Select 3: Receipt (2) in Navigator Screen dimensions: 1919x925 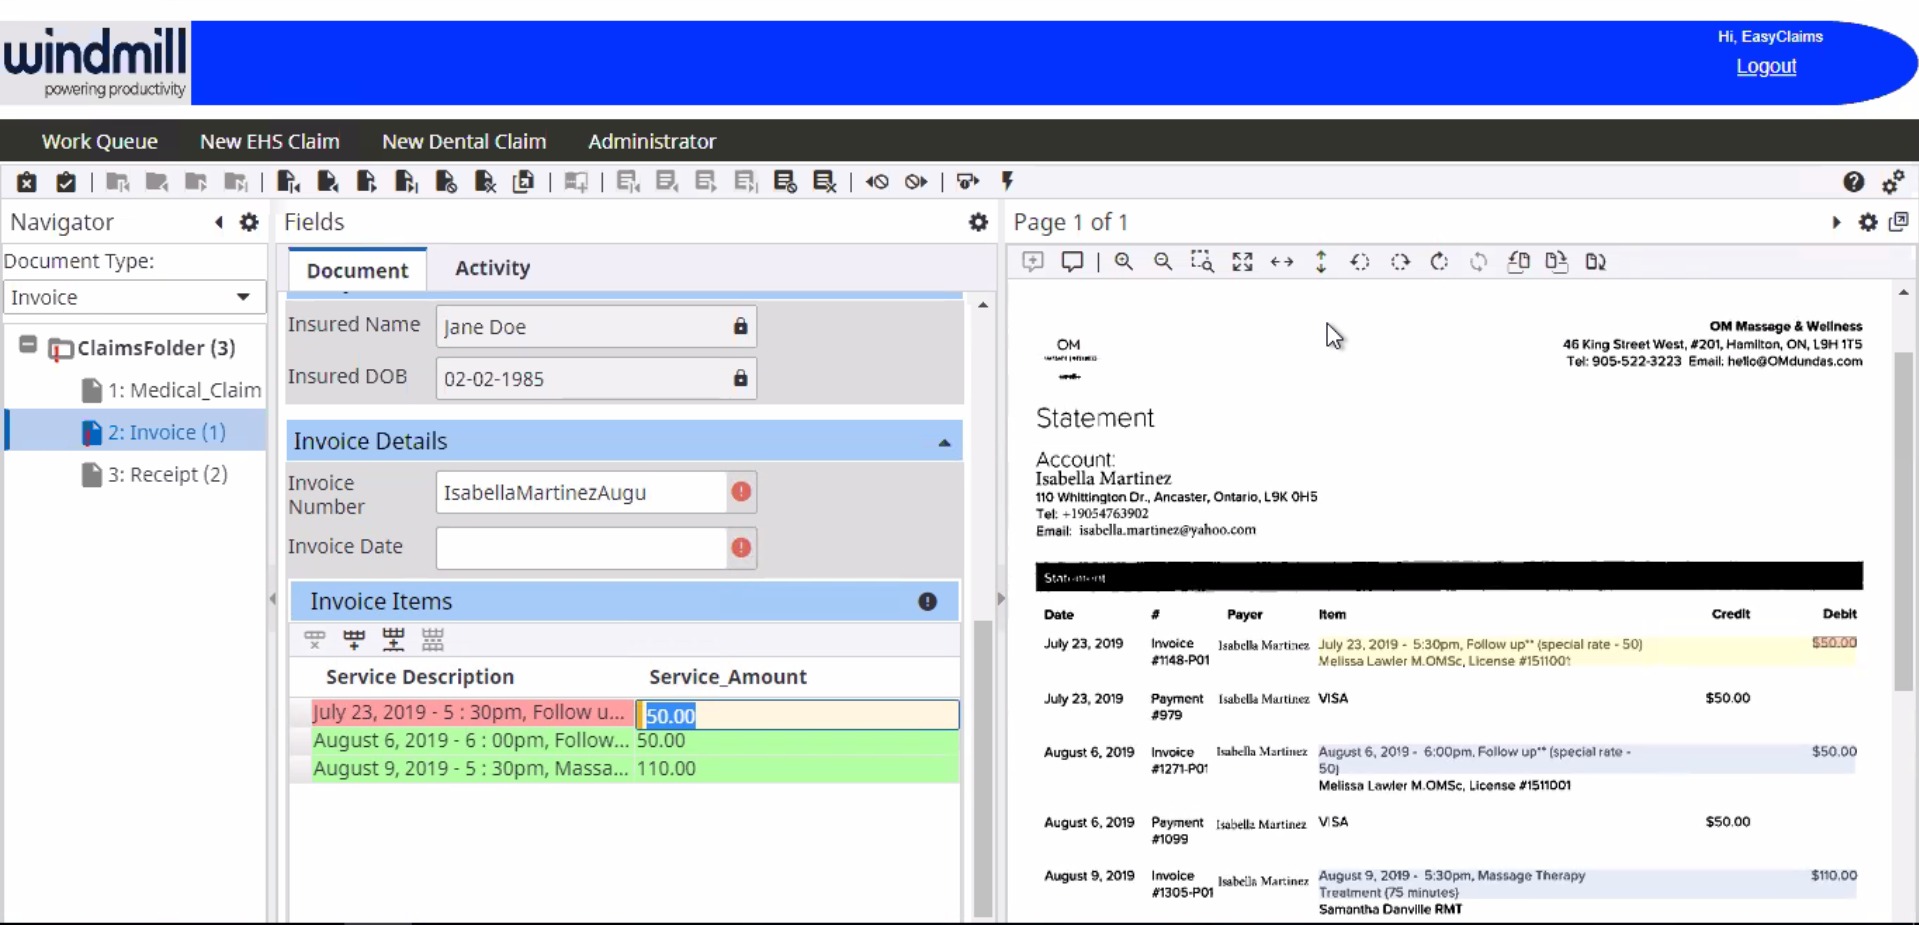pos(167,474)
